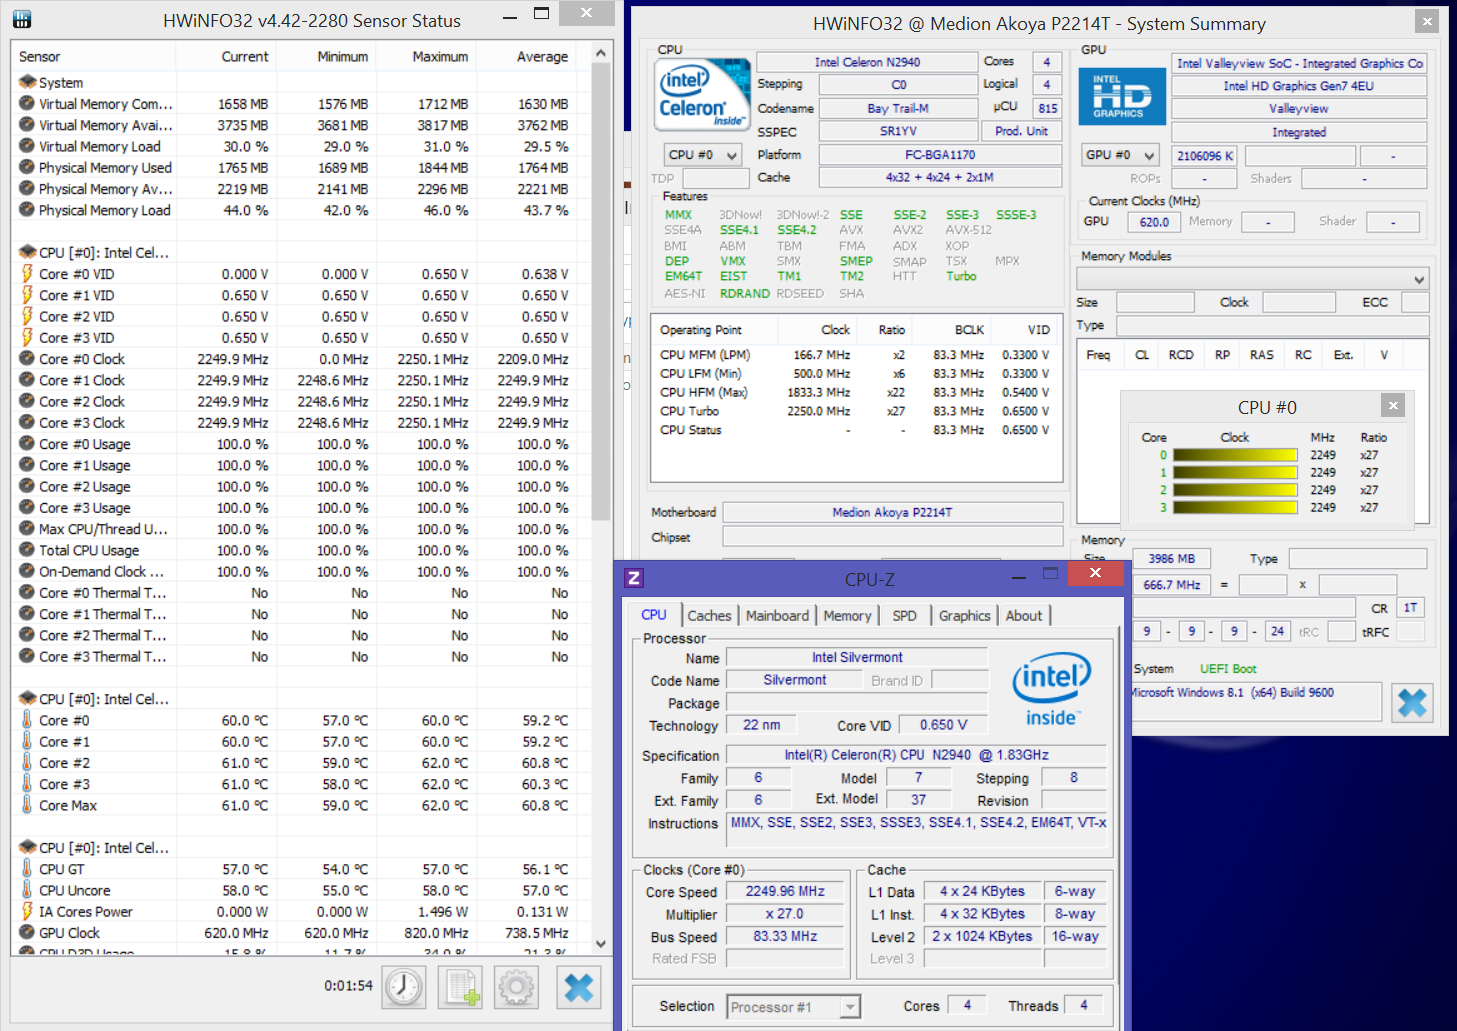Click the CPU GT thermometer icon
The image size is (1457, 1031).
click(x=27, y=869)
